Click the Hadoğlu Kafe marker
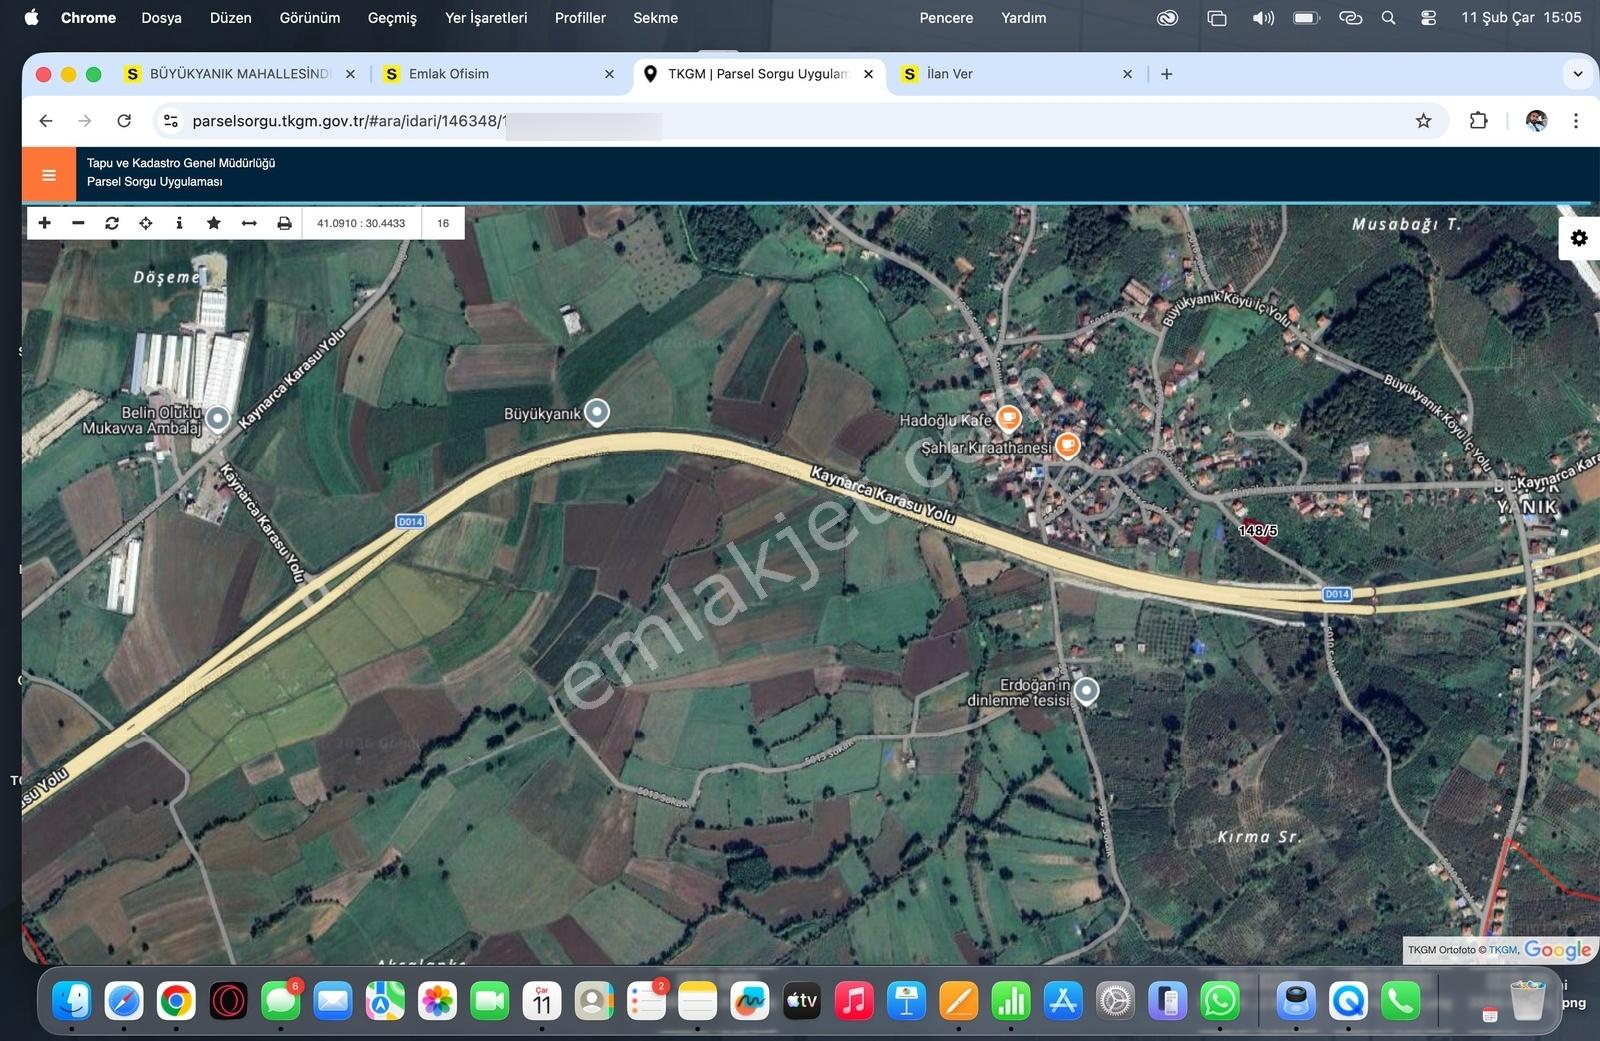This screenshot has width=1600, height=1041. tap(1009, 418)
